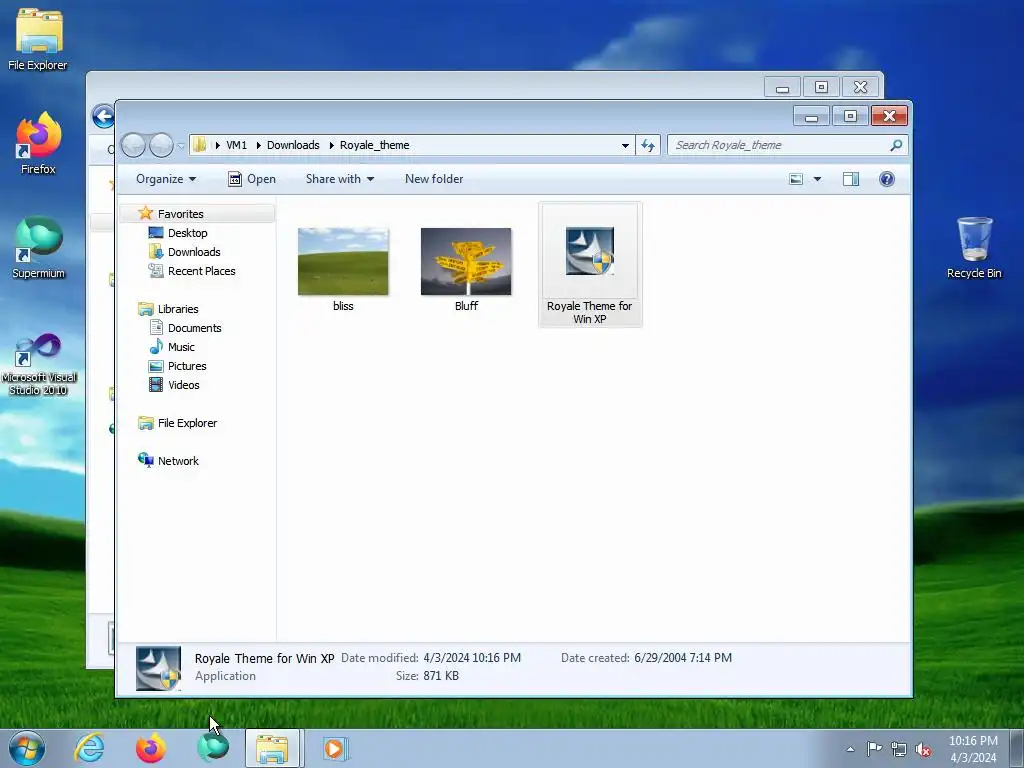Viewport: 1024px width, 768px height.
Task: Select Network in the navigation pane
Action: (x=178, y=460)
